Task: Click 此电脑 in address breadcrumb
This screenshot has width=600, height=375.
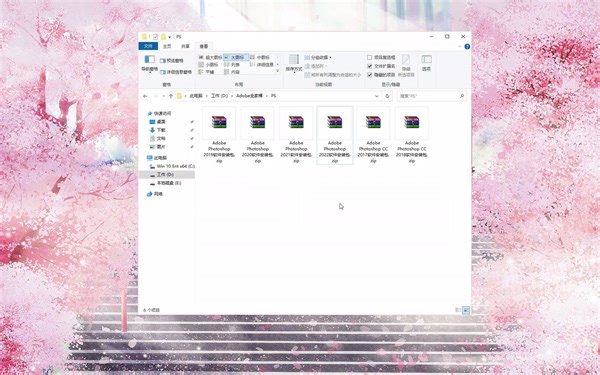Action: pyautogui.click(x=196, y=96)
